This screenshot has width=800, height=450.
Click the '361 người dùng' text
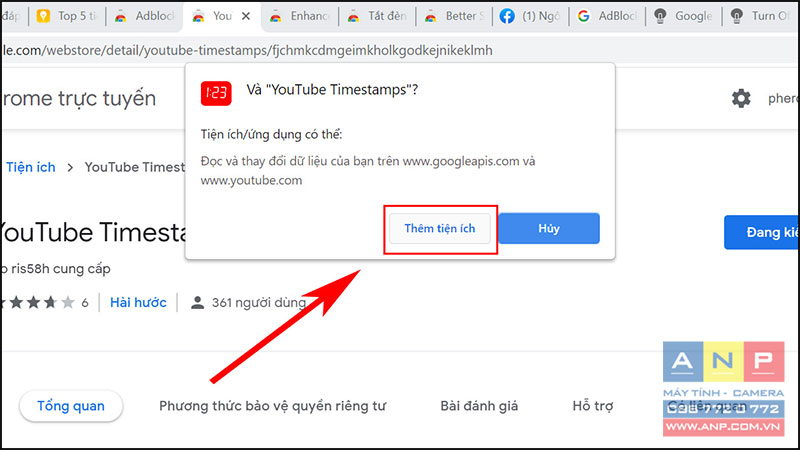point(259,303)
